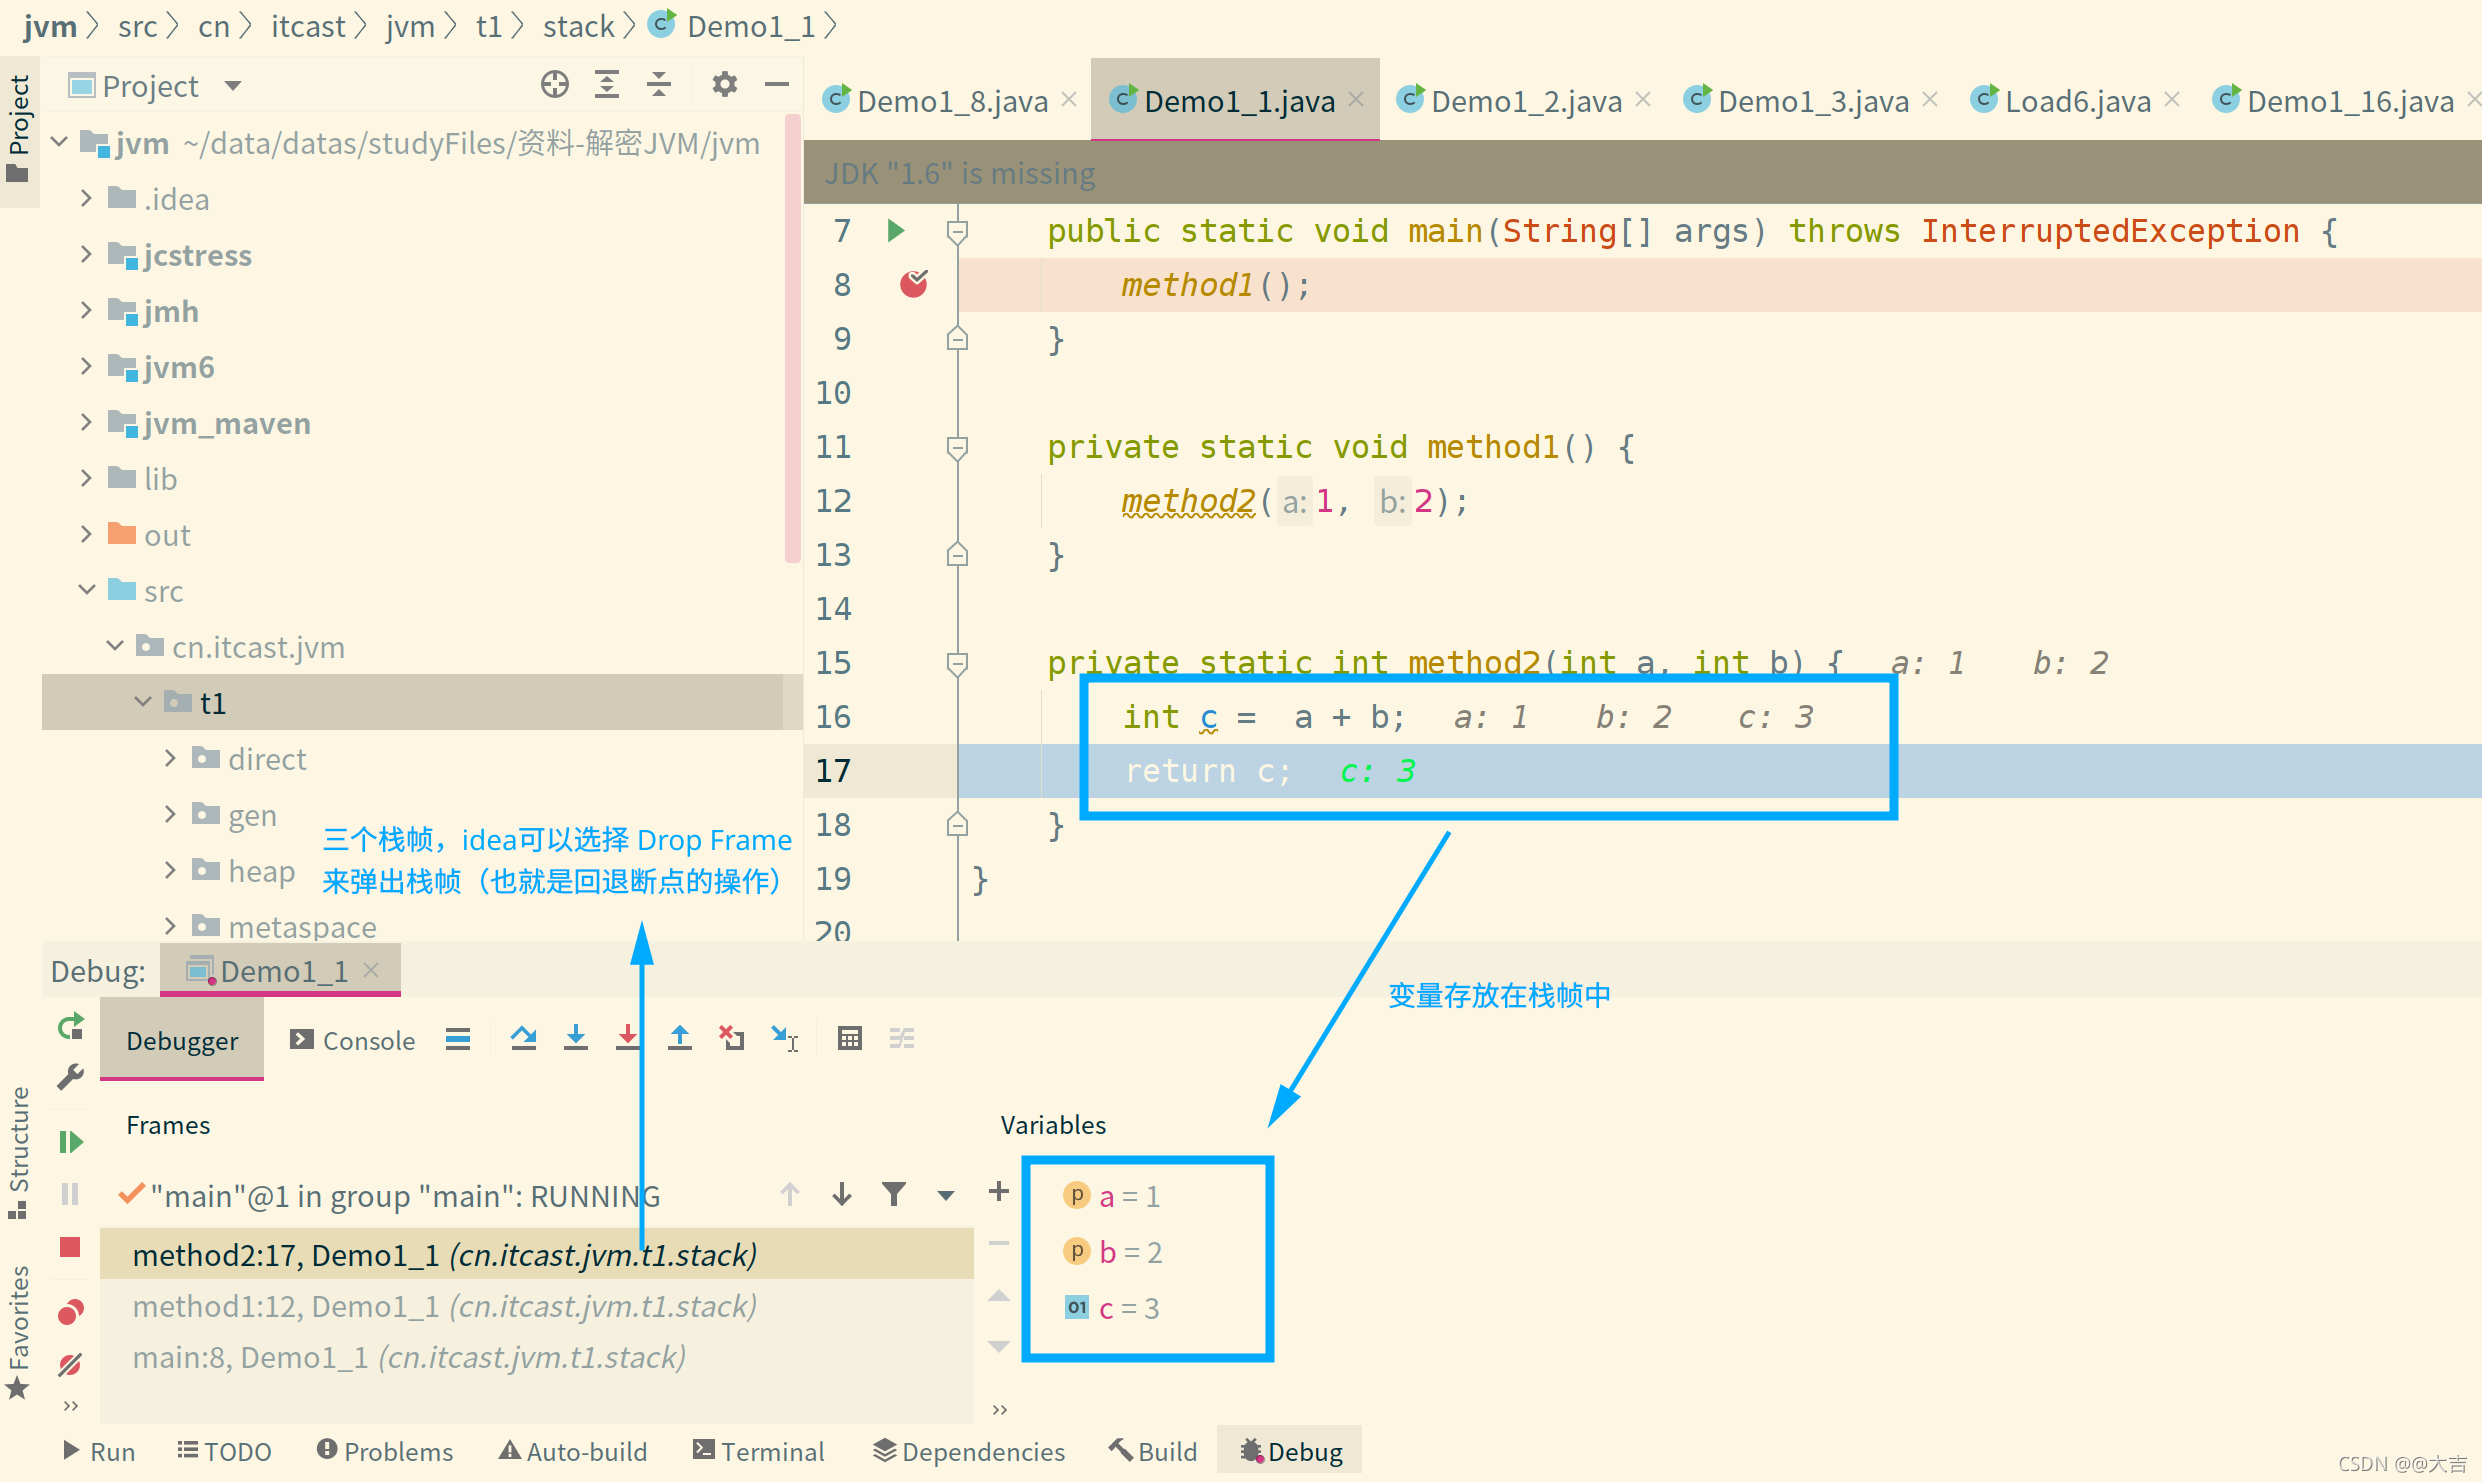2482x1482 pixels.
Task: Open the Terminal tool window
Action: coord(759,1451)
